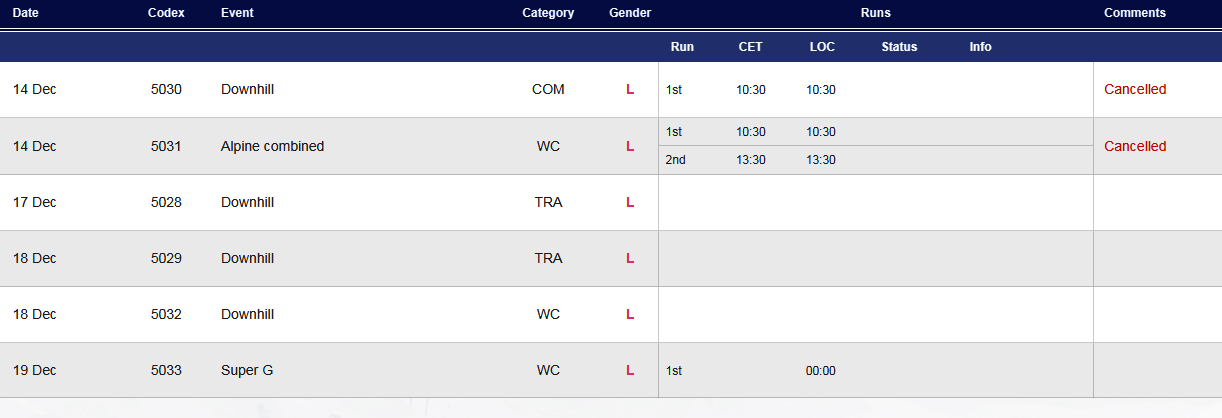Select the 2nd run of Alpine combined

(x=875, y=160)
